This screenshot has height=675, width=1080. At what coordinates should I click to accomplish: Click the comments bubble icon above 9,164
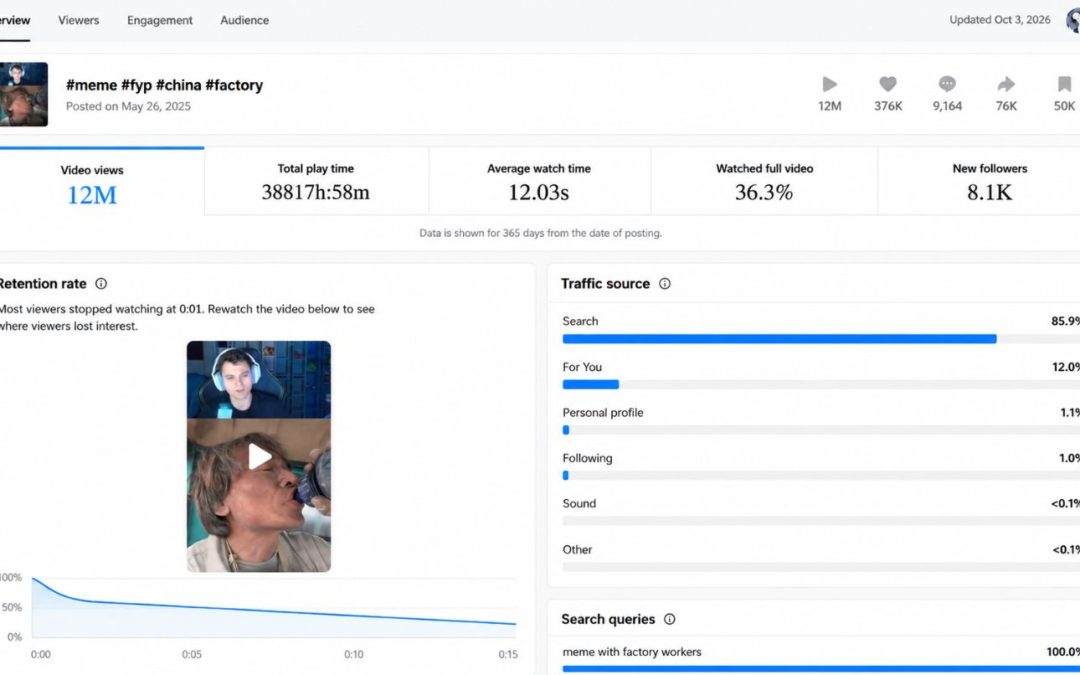click(x=947, y=84)
